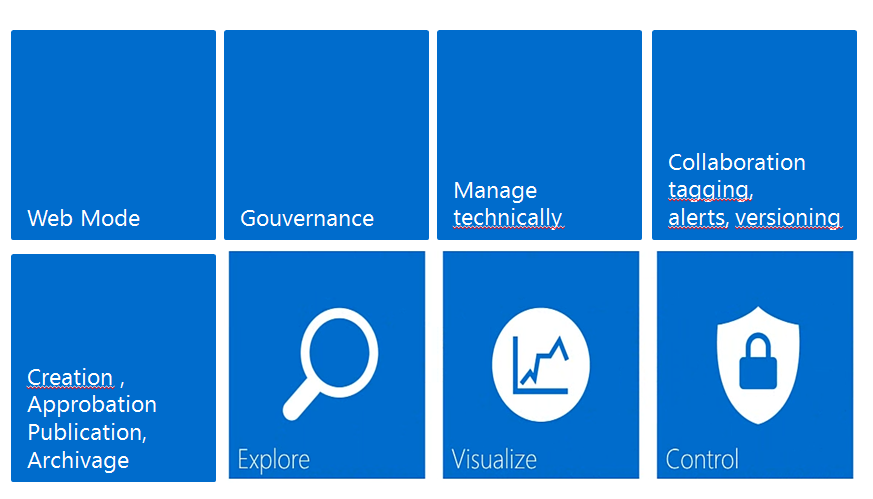Select the Control tile label
This screenshot has width=873, height=499.
[702, 460]
